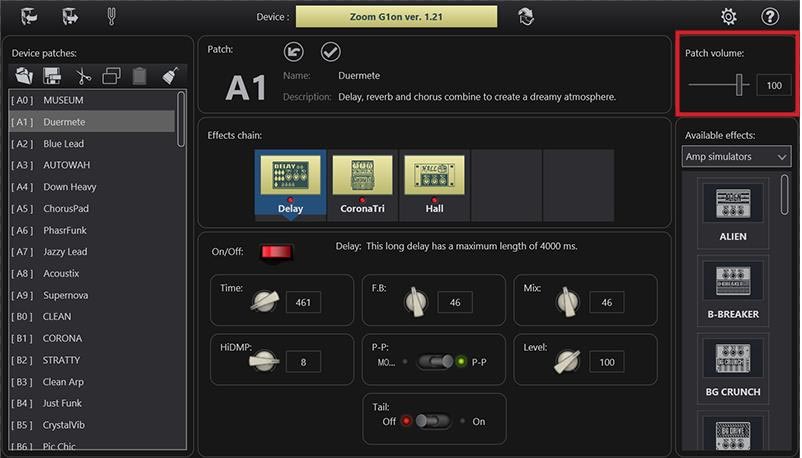Toggle the P-P mono/ping-pong switch
The image size is (802, 458).
point(434,361)
